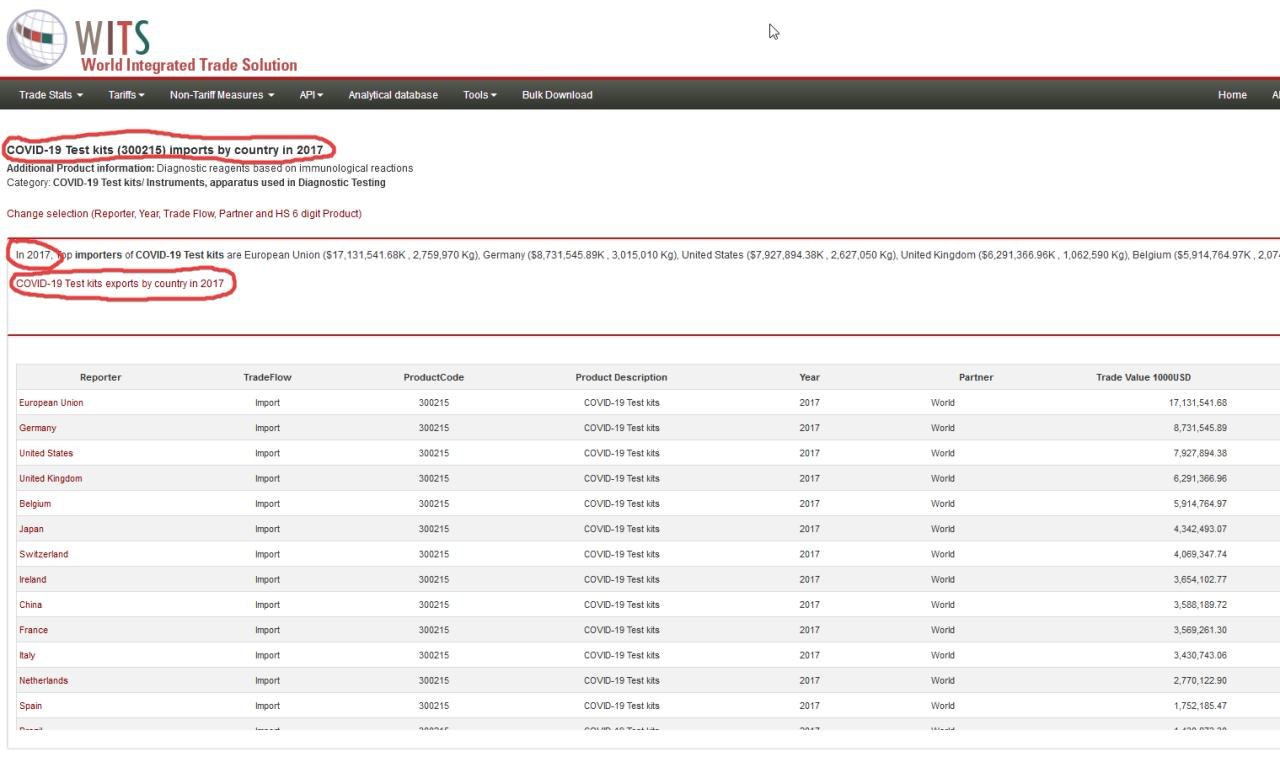Select China row's COVID-19 Test kits description
Image resolution: width=1280 pixels, height=762 pixels.
tap(621, 605)
